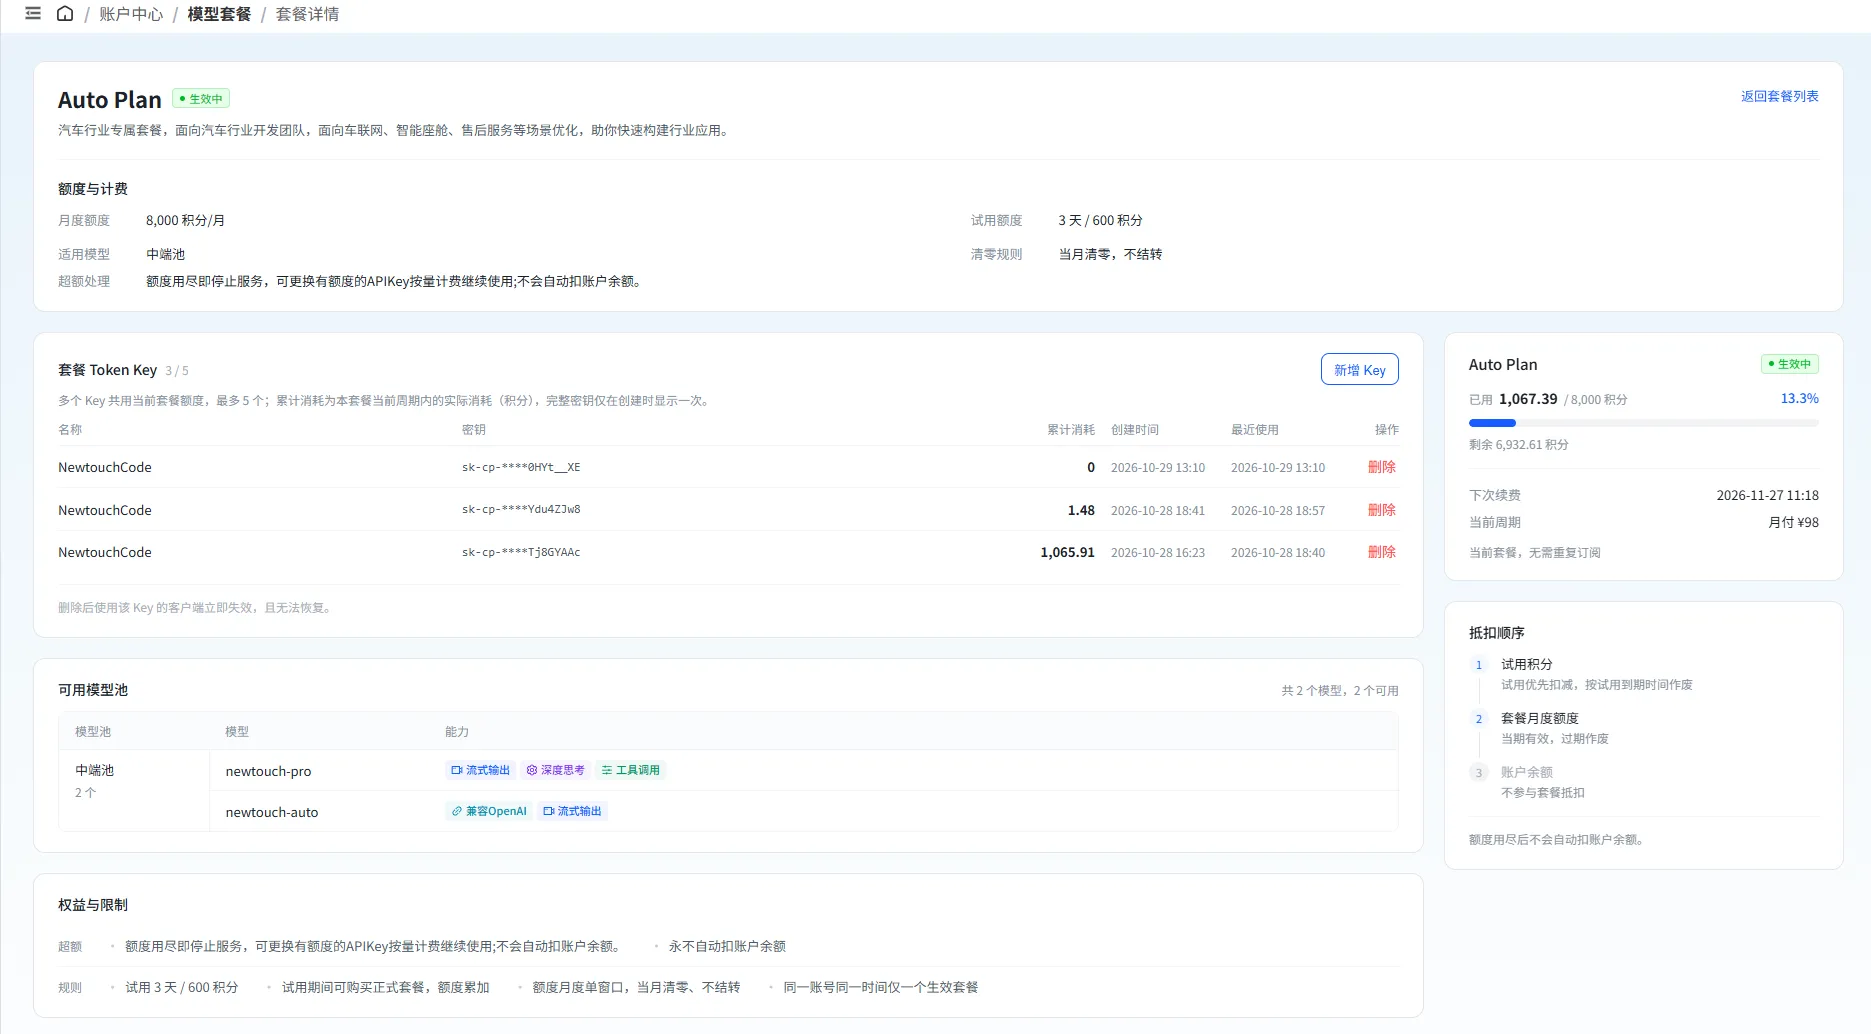
Task: Select key text sk-cp-****Ydu4ZJw8
Action: point(521,510)
